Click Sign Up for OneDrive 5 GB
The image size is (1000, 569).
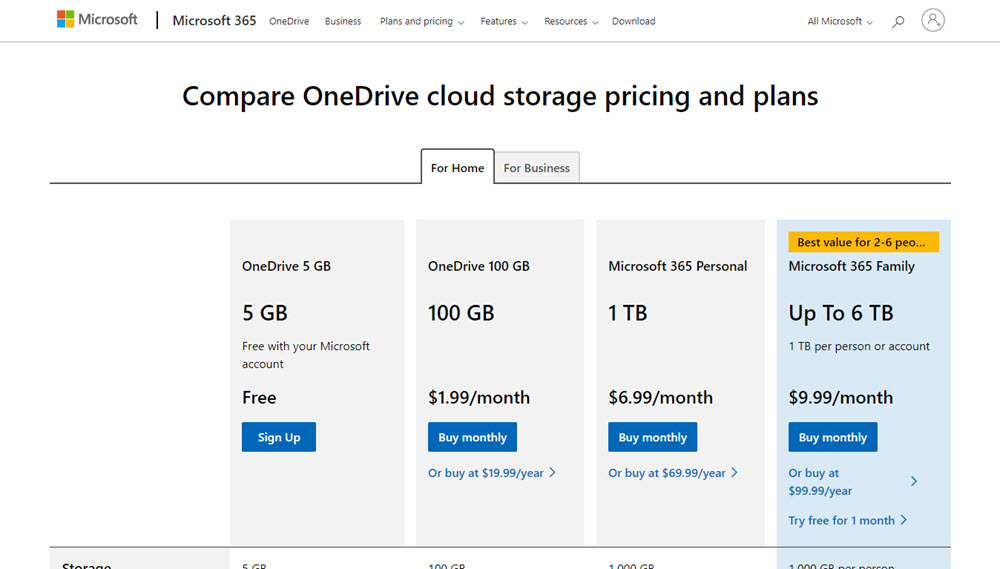click(279, 437)
